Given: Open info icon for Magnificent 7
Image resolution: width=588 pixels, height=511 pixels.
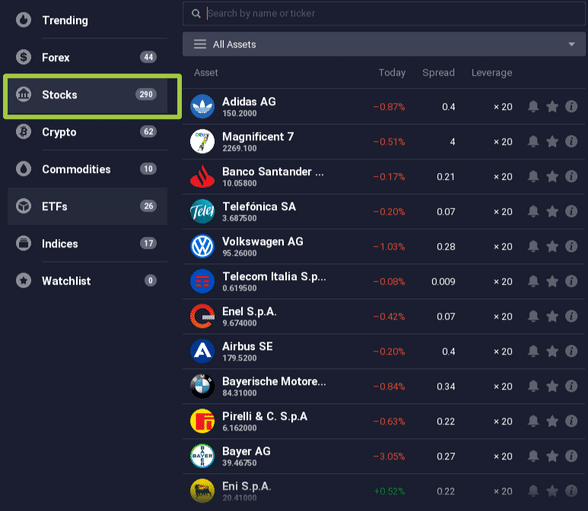Looking at the screenshot, I should point(571,142).
